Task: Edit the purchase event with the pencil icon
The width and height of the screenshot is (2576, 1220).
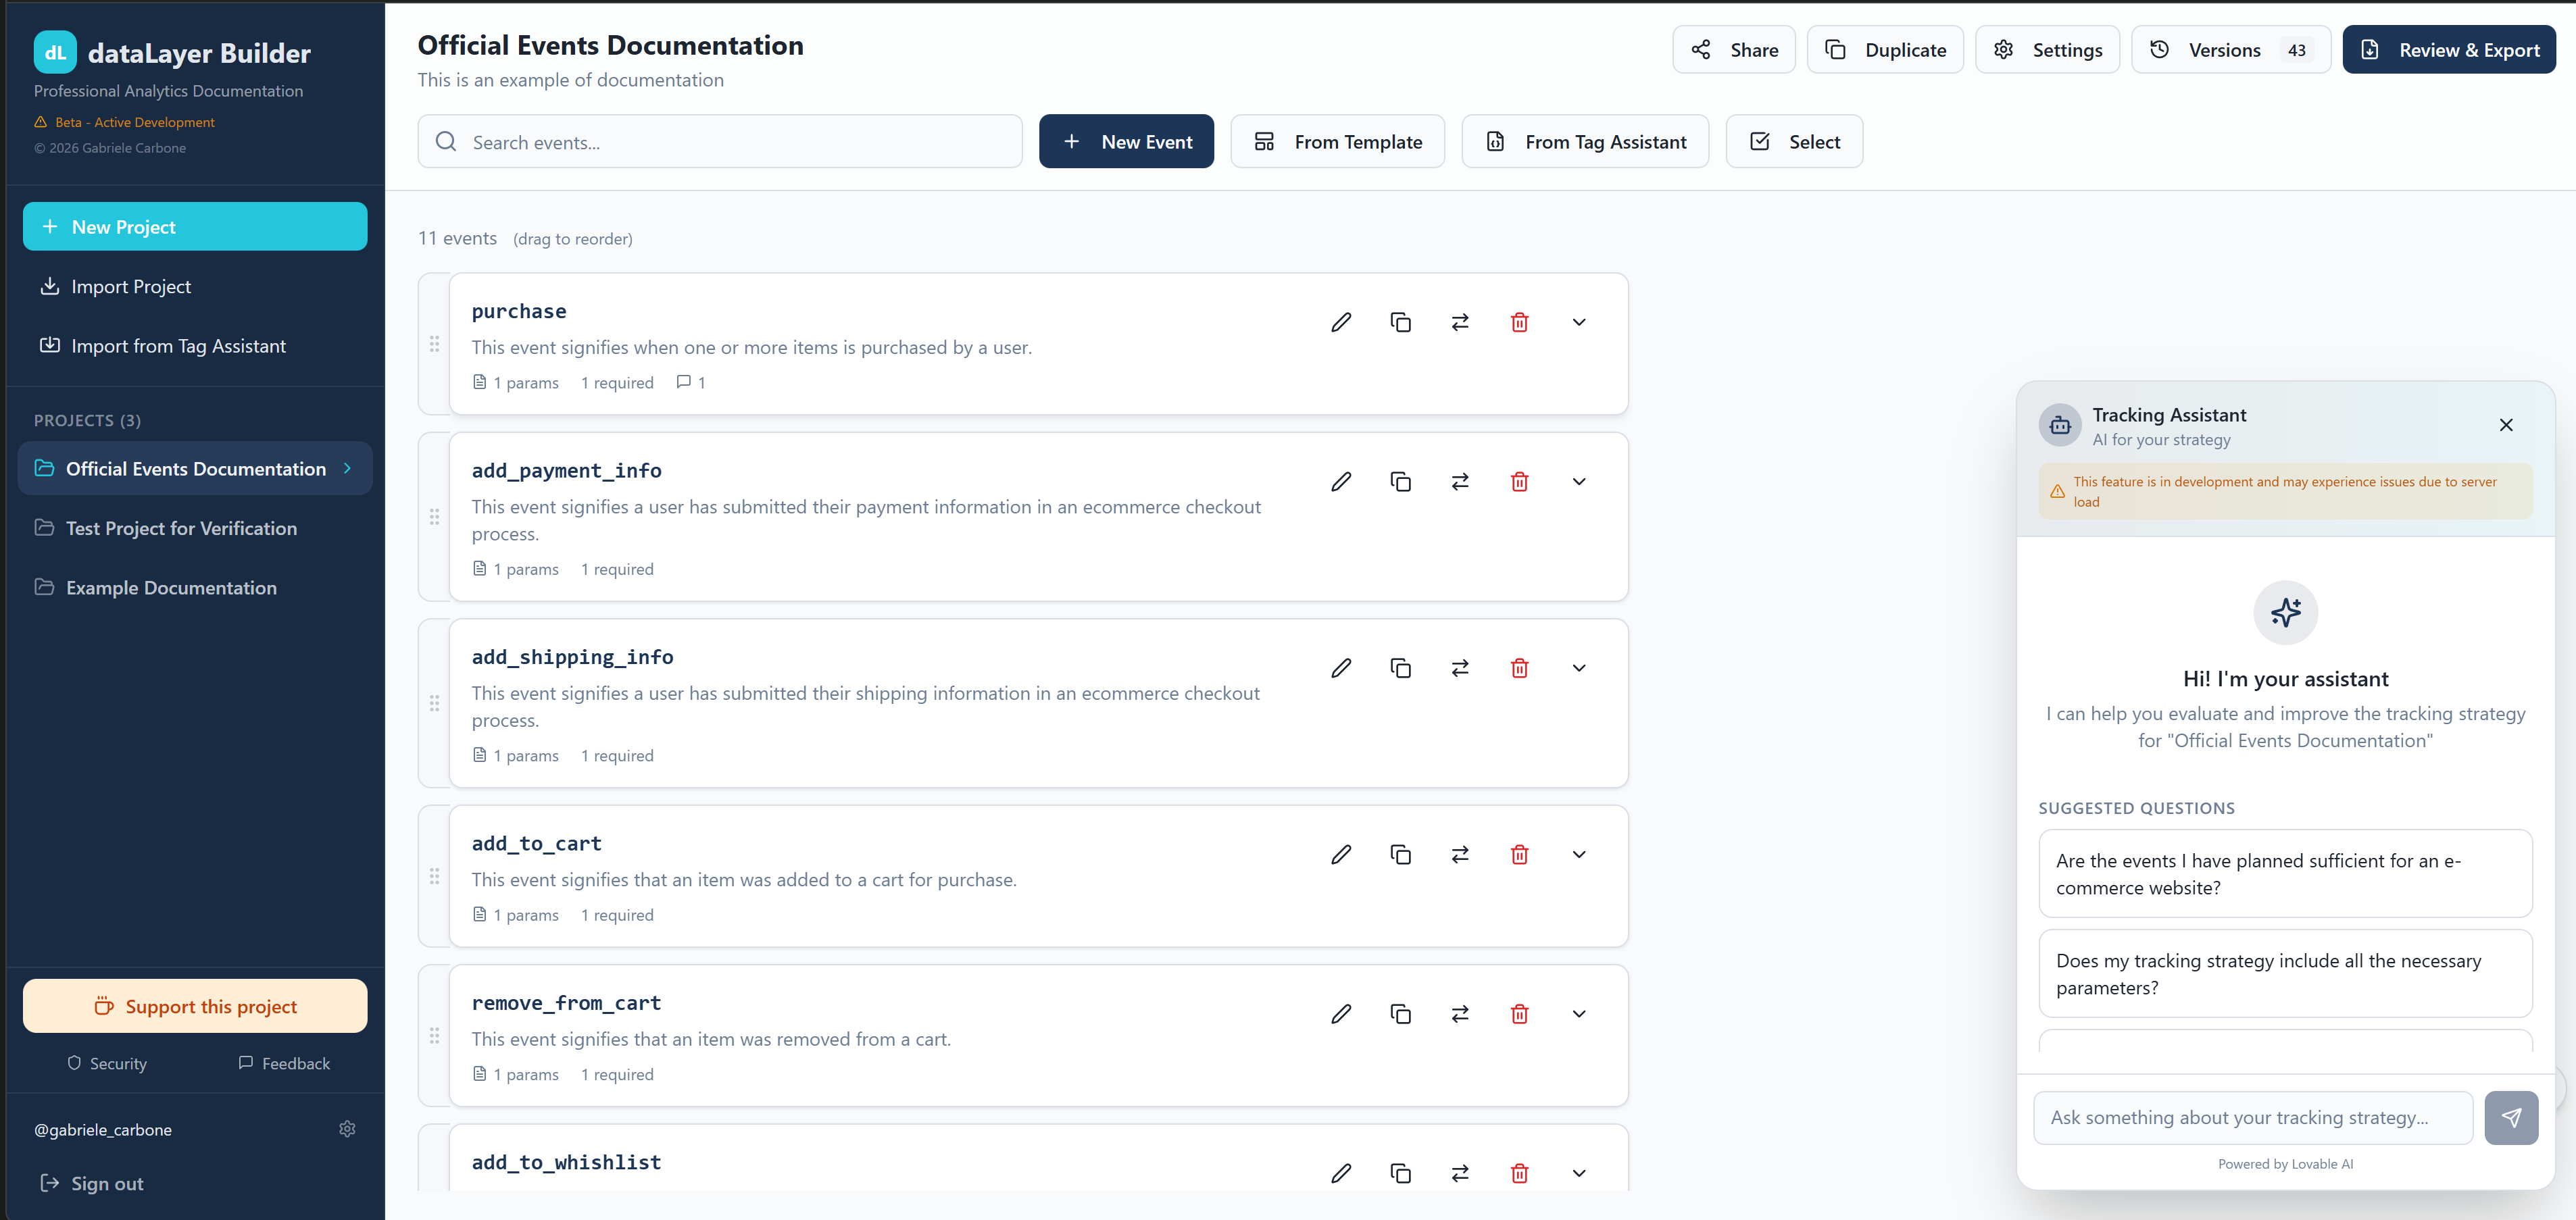Action: [x=1341, y=322]
